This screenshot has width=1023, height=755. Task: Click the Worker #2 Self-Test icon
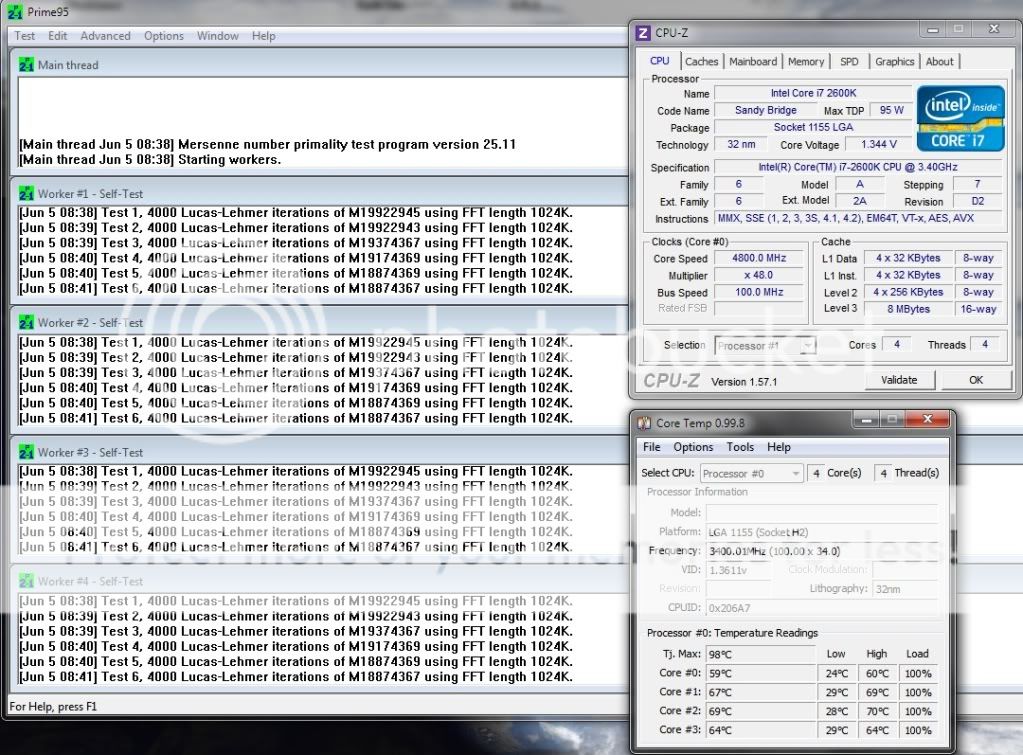[x=26, y=323]
